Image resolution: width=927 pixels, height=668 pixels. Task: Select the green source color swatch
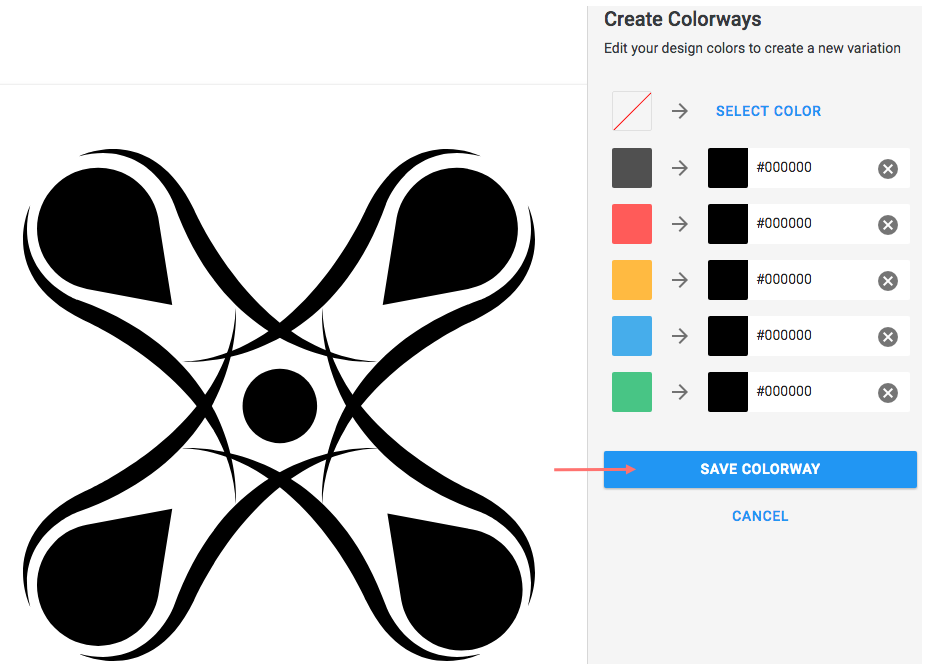[631, 391]
